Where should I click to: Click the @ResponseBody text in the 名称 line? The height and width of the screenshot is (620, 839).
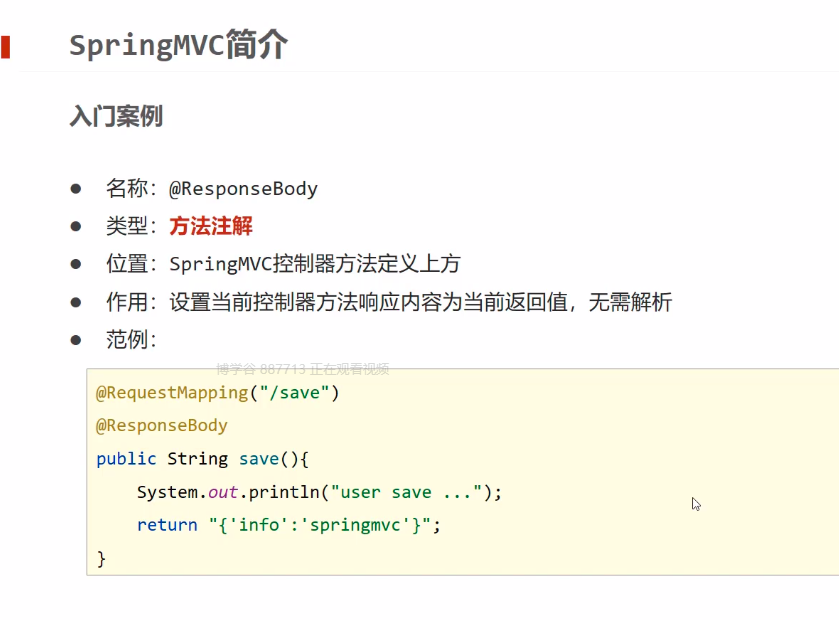coord(243,189)
